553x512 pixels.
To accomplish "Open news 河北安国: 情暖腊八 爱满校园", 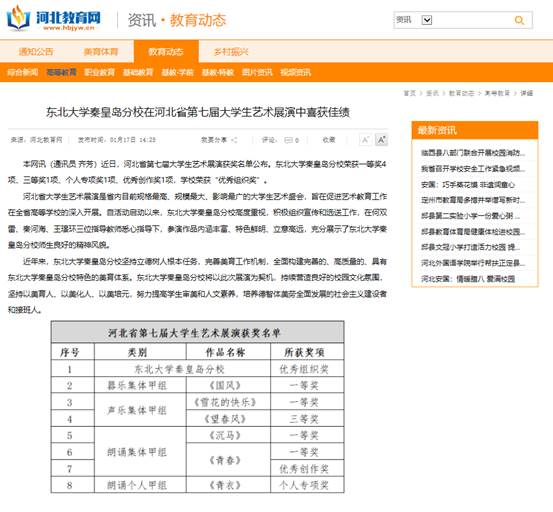I will tap(468, 279).
